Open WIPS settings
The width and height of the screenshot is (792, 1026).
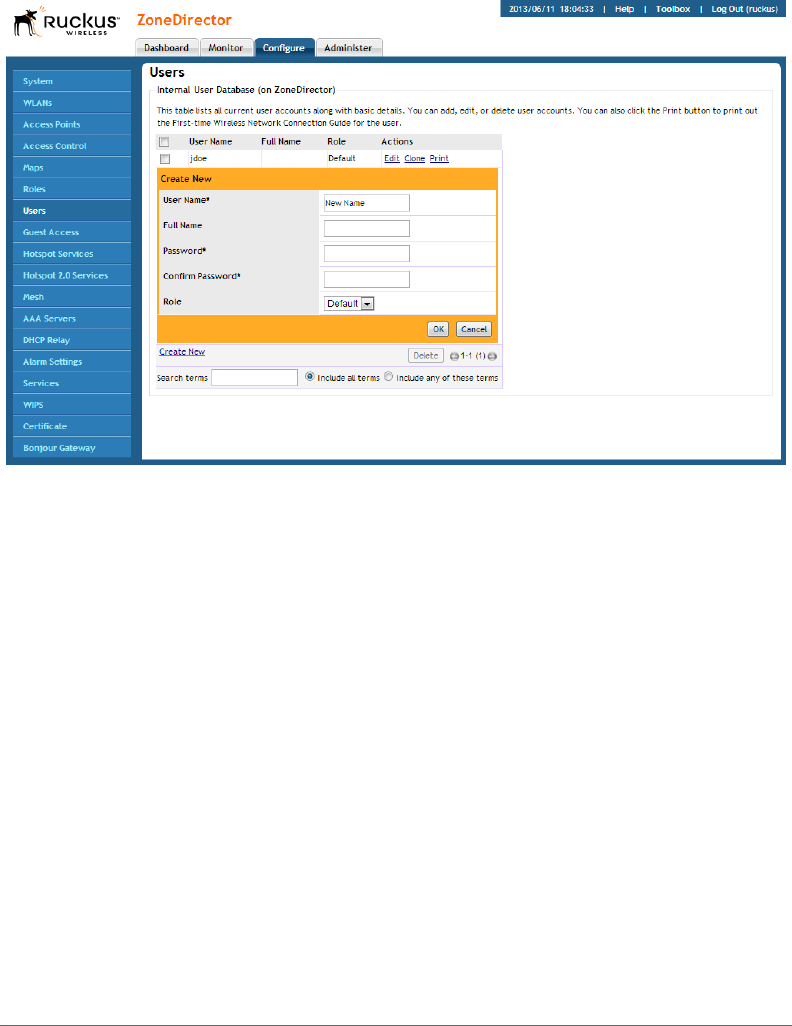coord(72,405)
